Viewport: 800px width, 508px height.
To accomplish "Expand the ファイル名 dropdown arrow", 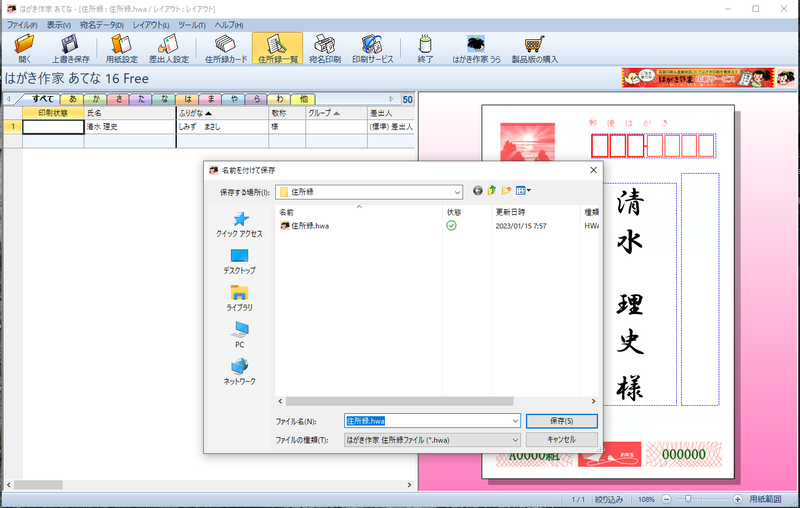I will coord(515,421).
